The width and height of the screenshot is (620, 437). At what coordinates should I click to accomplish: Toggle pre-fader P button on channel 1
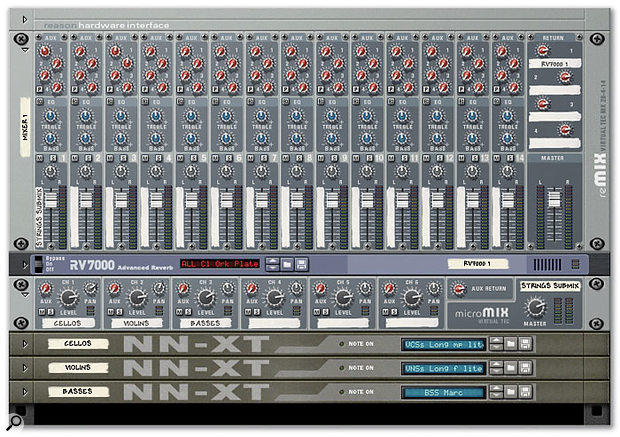coord(40,89)
